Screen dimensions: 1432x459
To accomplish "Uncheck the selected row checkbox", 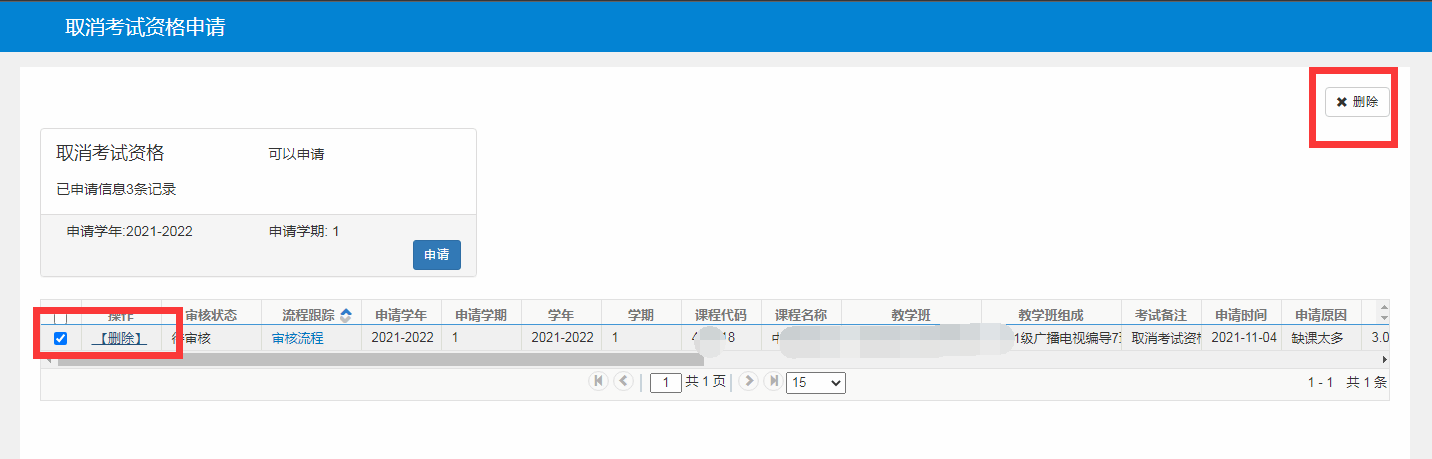I will click(60, 339).
